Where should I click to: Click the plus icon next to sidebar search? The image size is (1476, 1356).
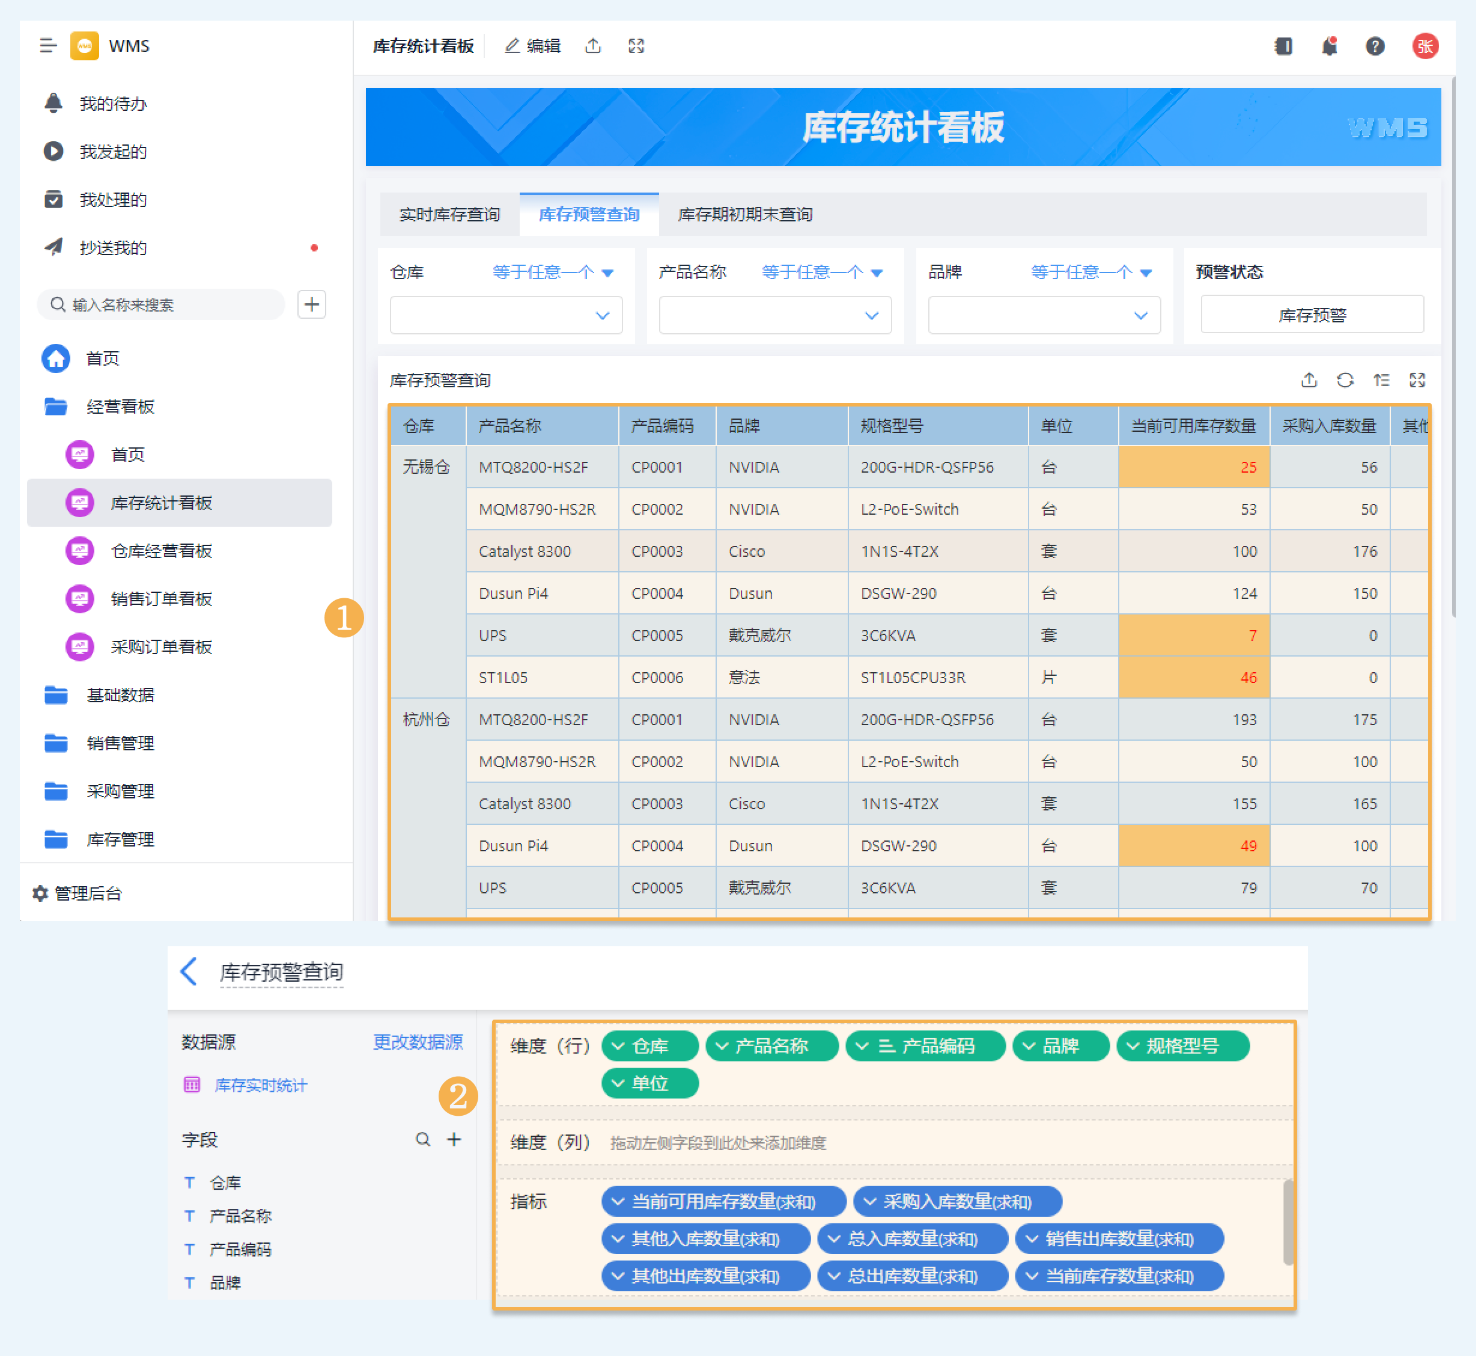tap(312, 304)
